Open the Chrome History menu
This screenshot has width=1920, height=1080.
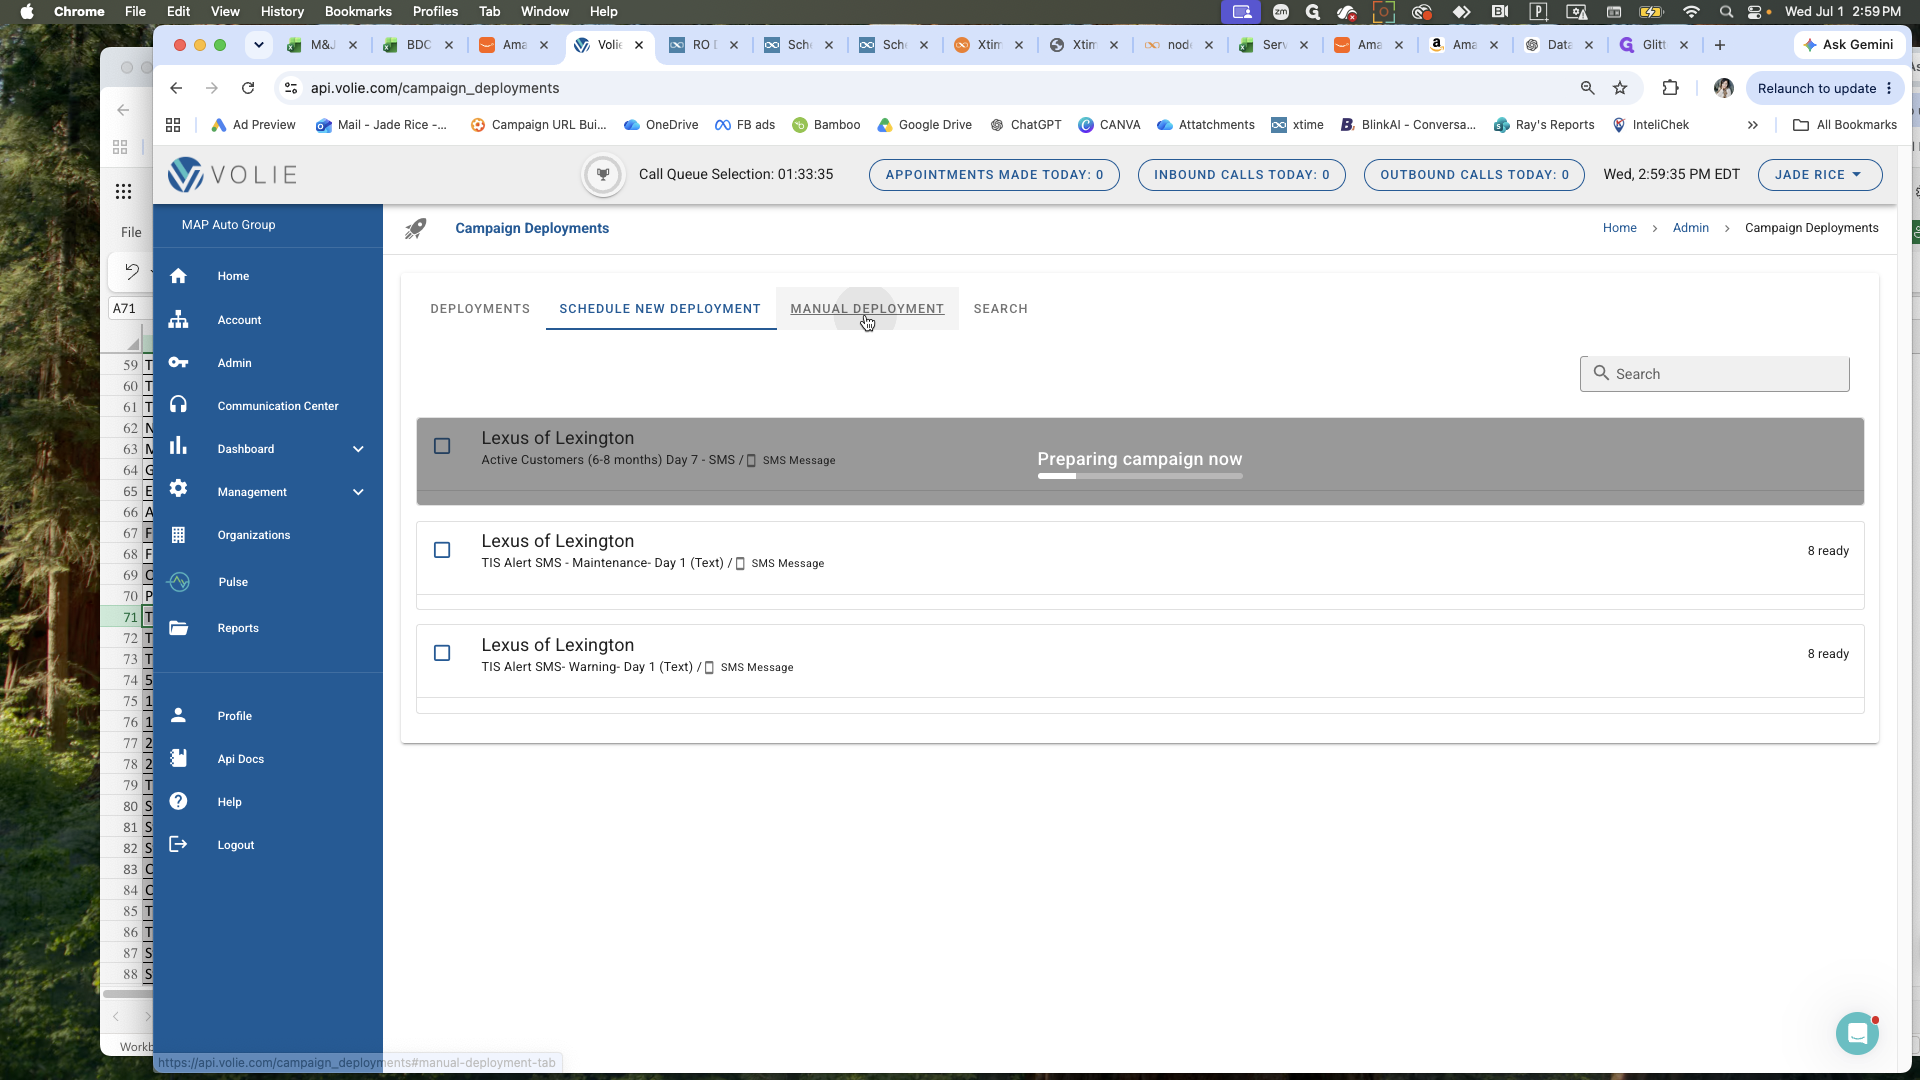coord(282,12)
